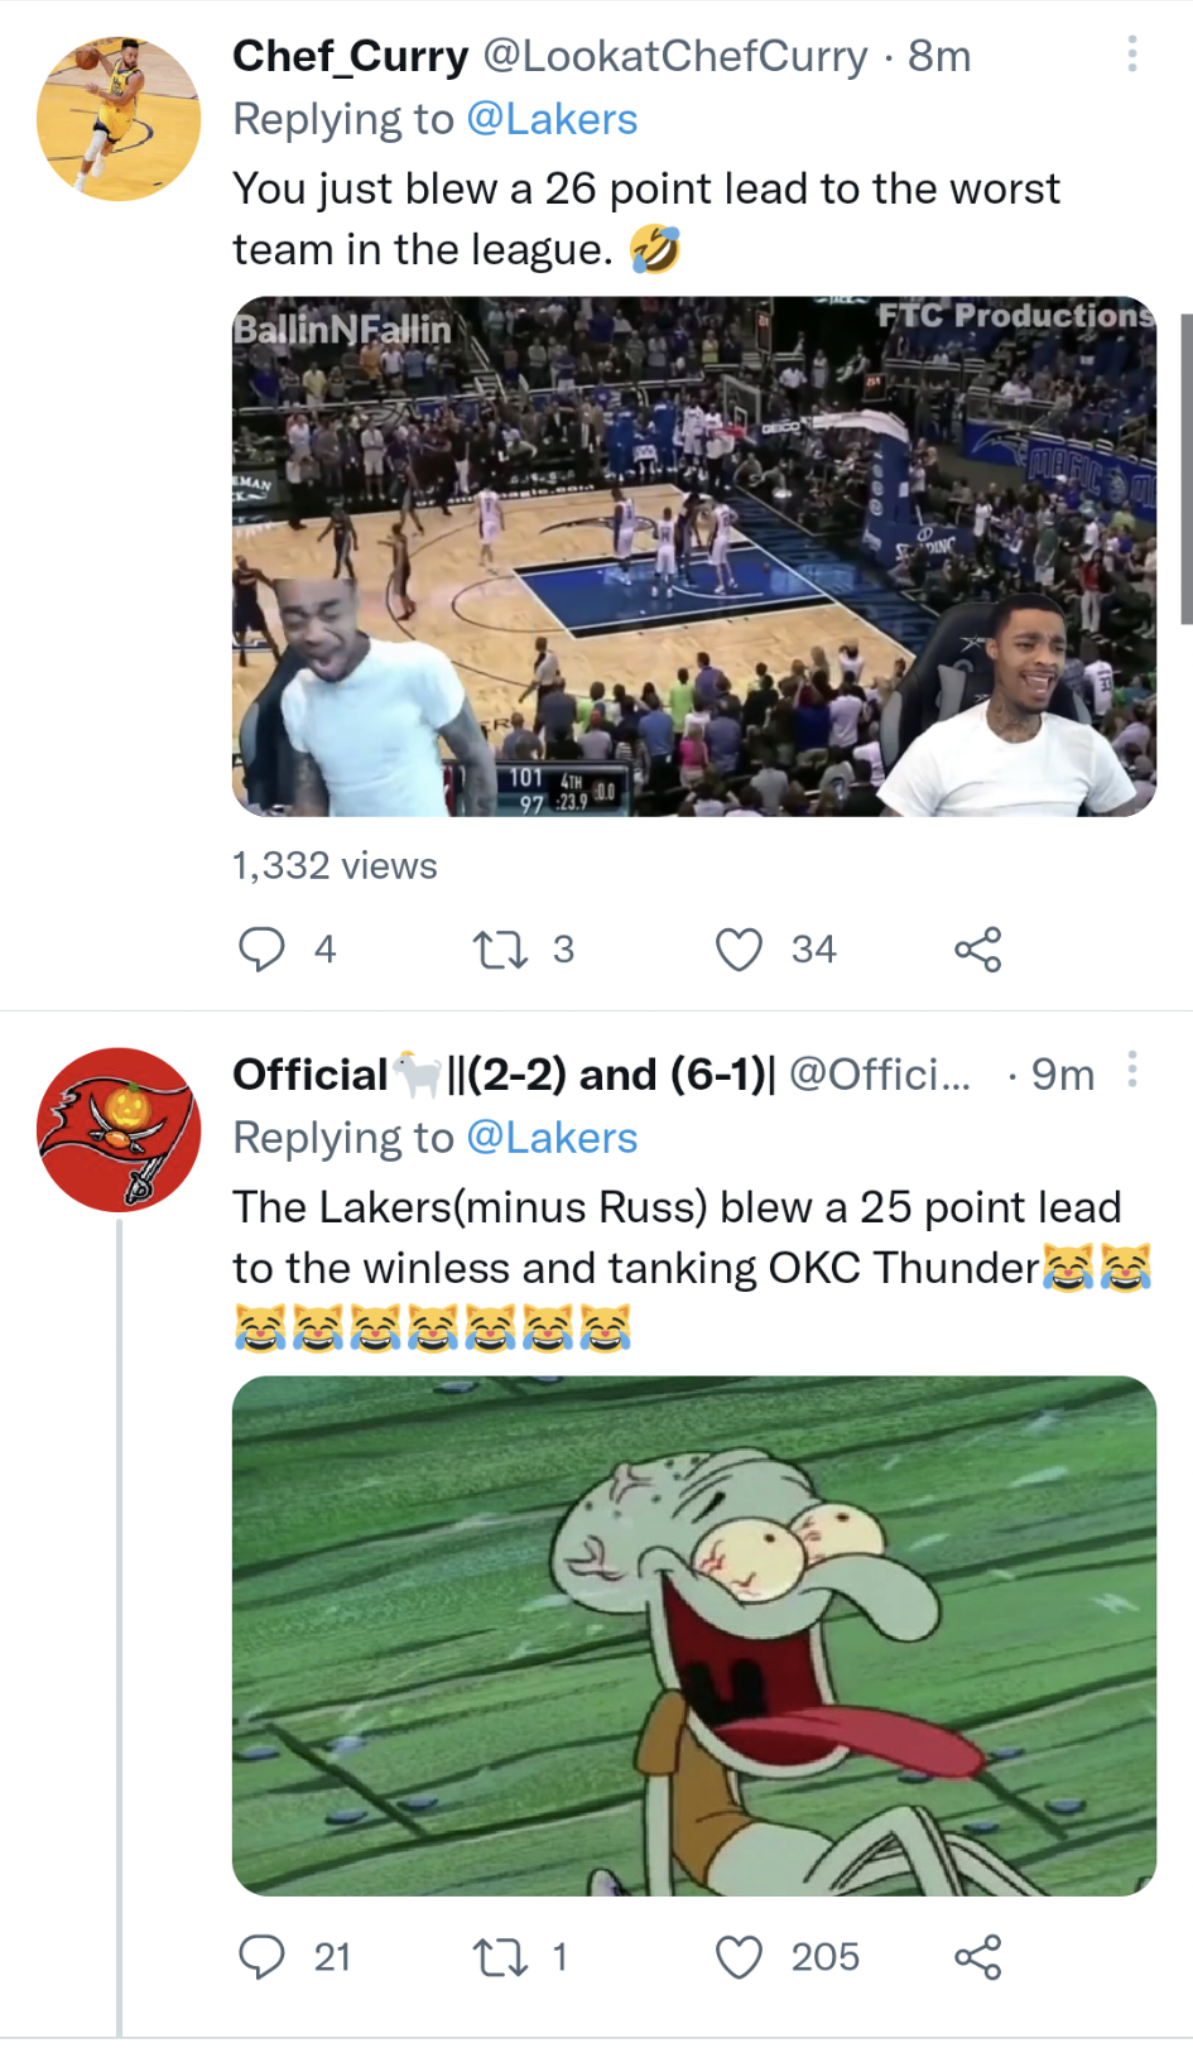Like Chef_Curry's tweet
The width and height of the screenshot is (1193, 2048).
click(x=739, y=949)
